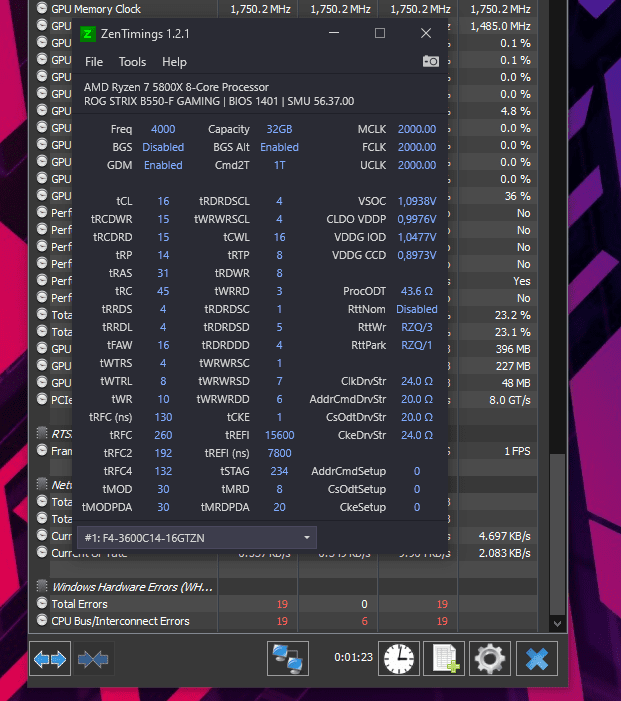Click HWiNFO network computers icon
The width and height of the screenshot is (621, 701).
coord(288,659)
